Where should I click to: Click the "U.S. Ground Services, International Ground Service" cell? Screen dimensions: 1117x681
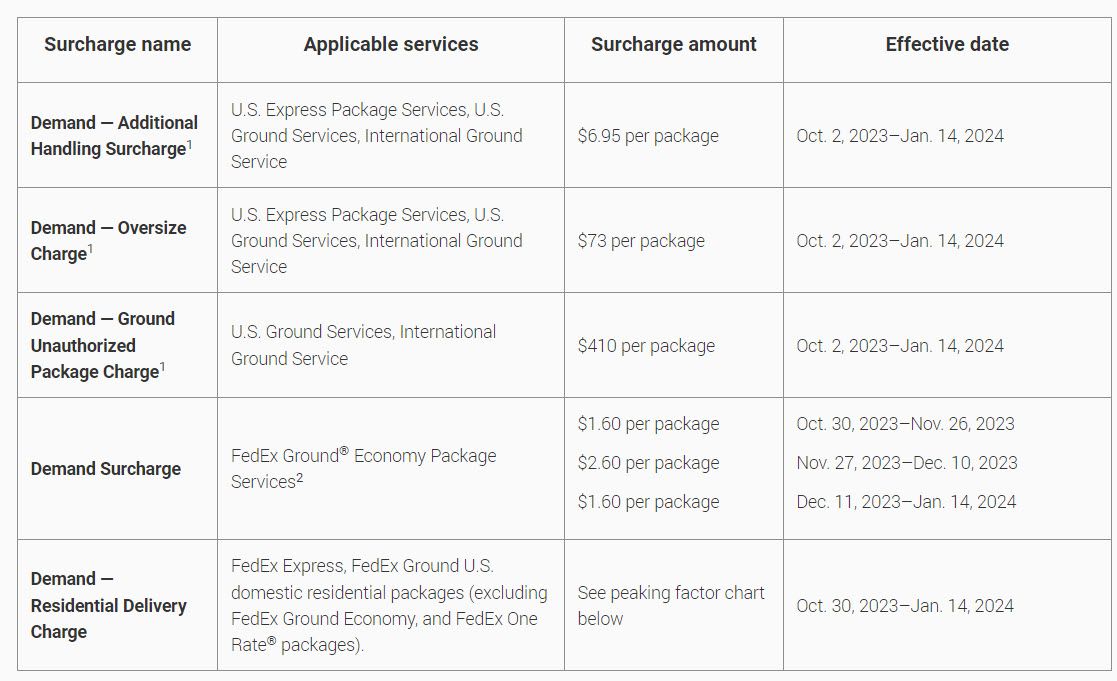coord(364,345)
